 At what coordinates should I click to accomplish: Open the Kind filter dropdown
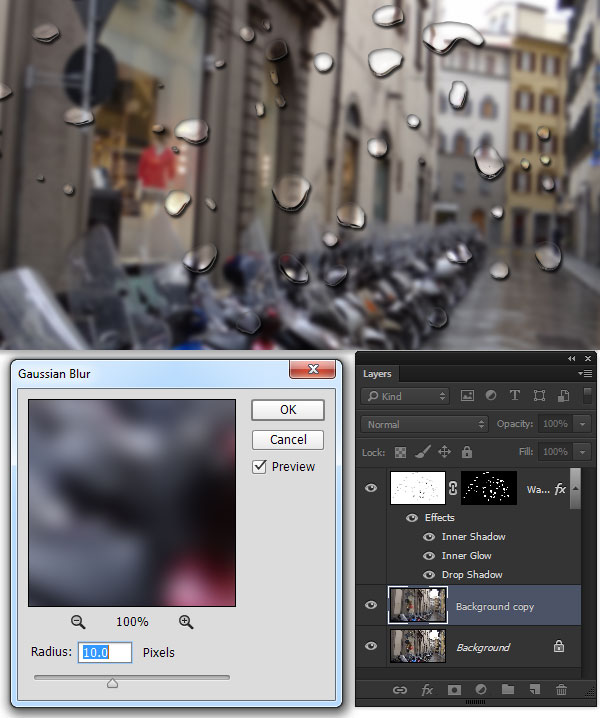pos(406,397)
